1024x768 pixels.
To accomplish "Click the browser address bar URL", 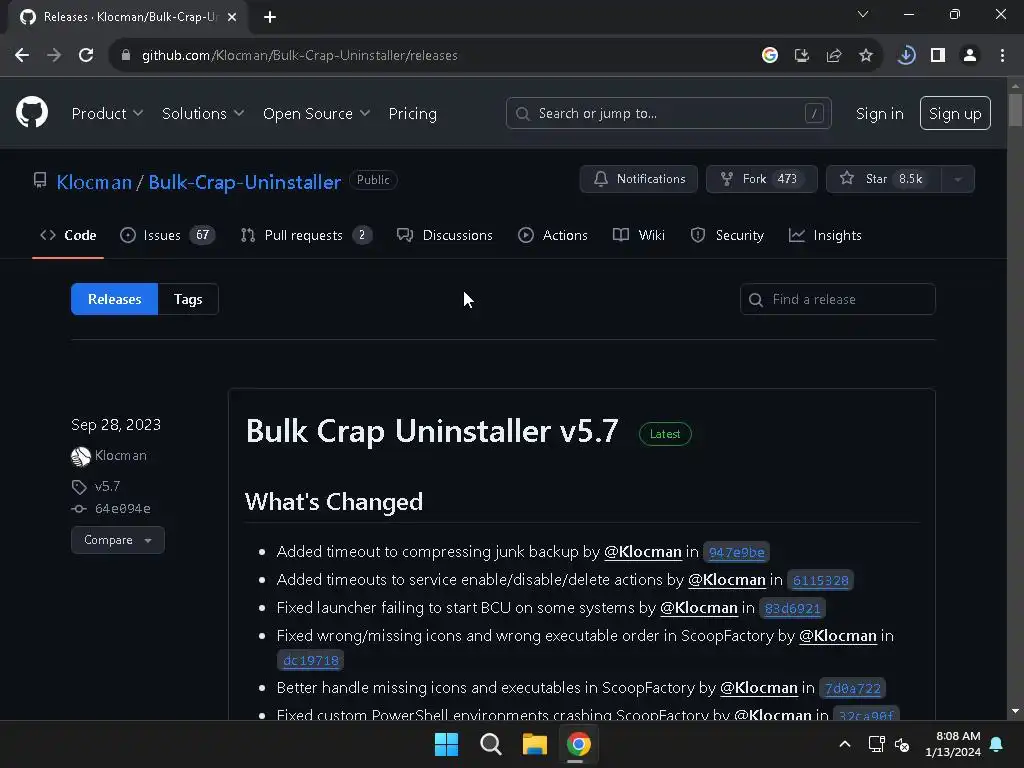I will click(299, 56).
